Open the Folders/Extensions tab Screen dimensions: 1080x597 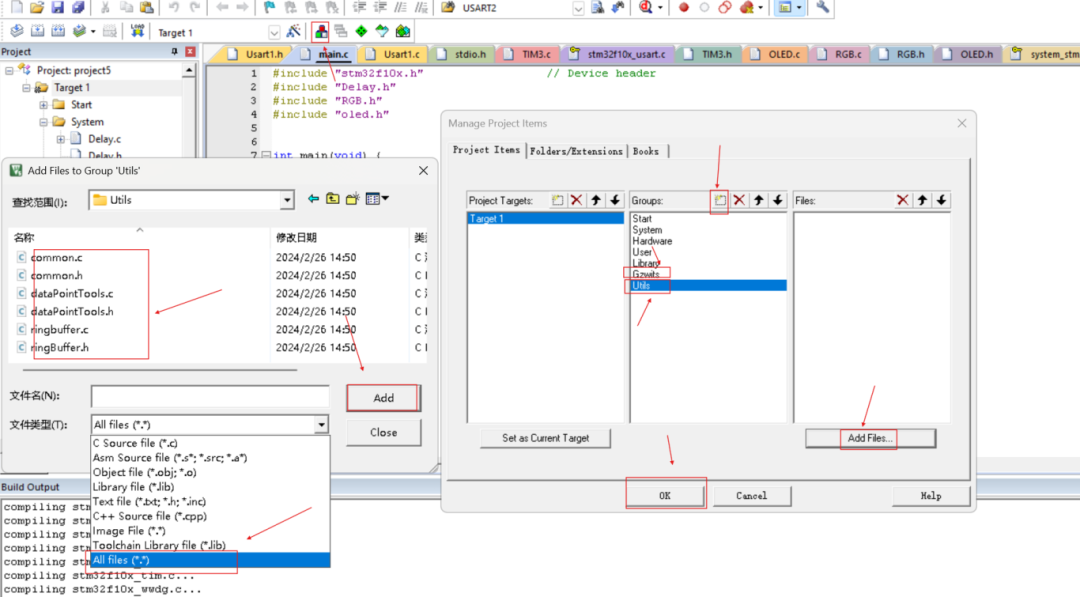[576, 151]
